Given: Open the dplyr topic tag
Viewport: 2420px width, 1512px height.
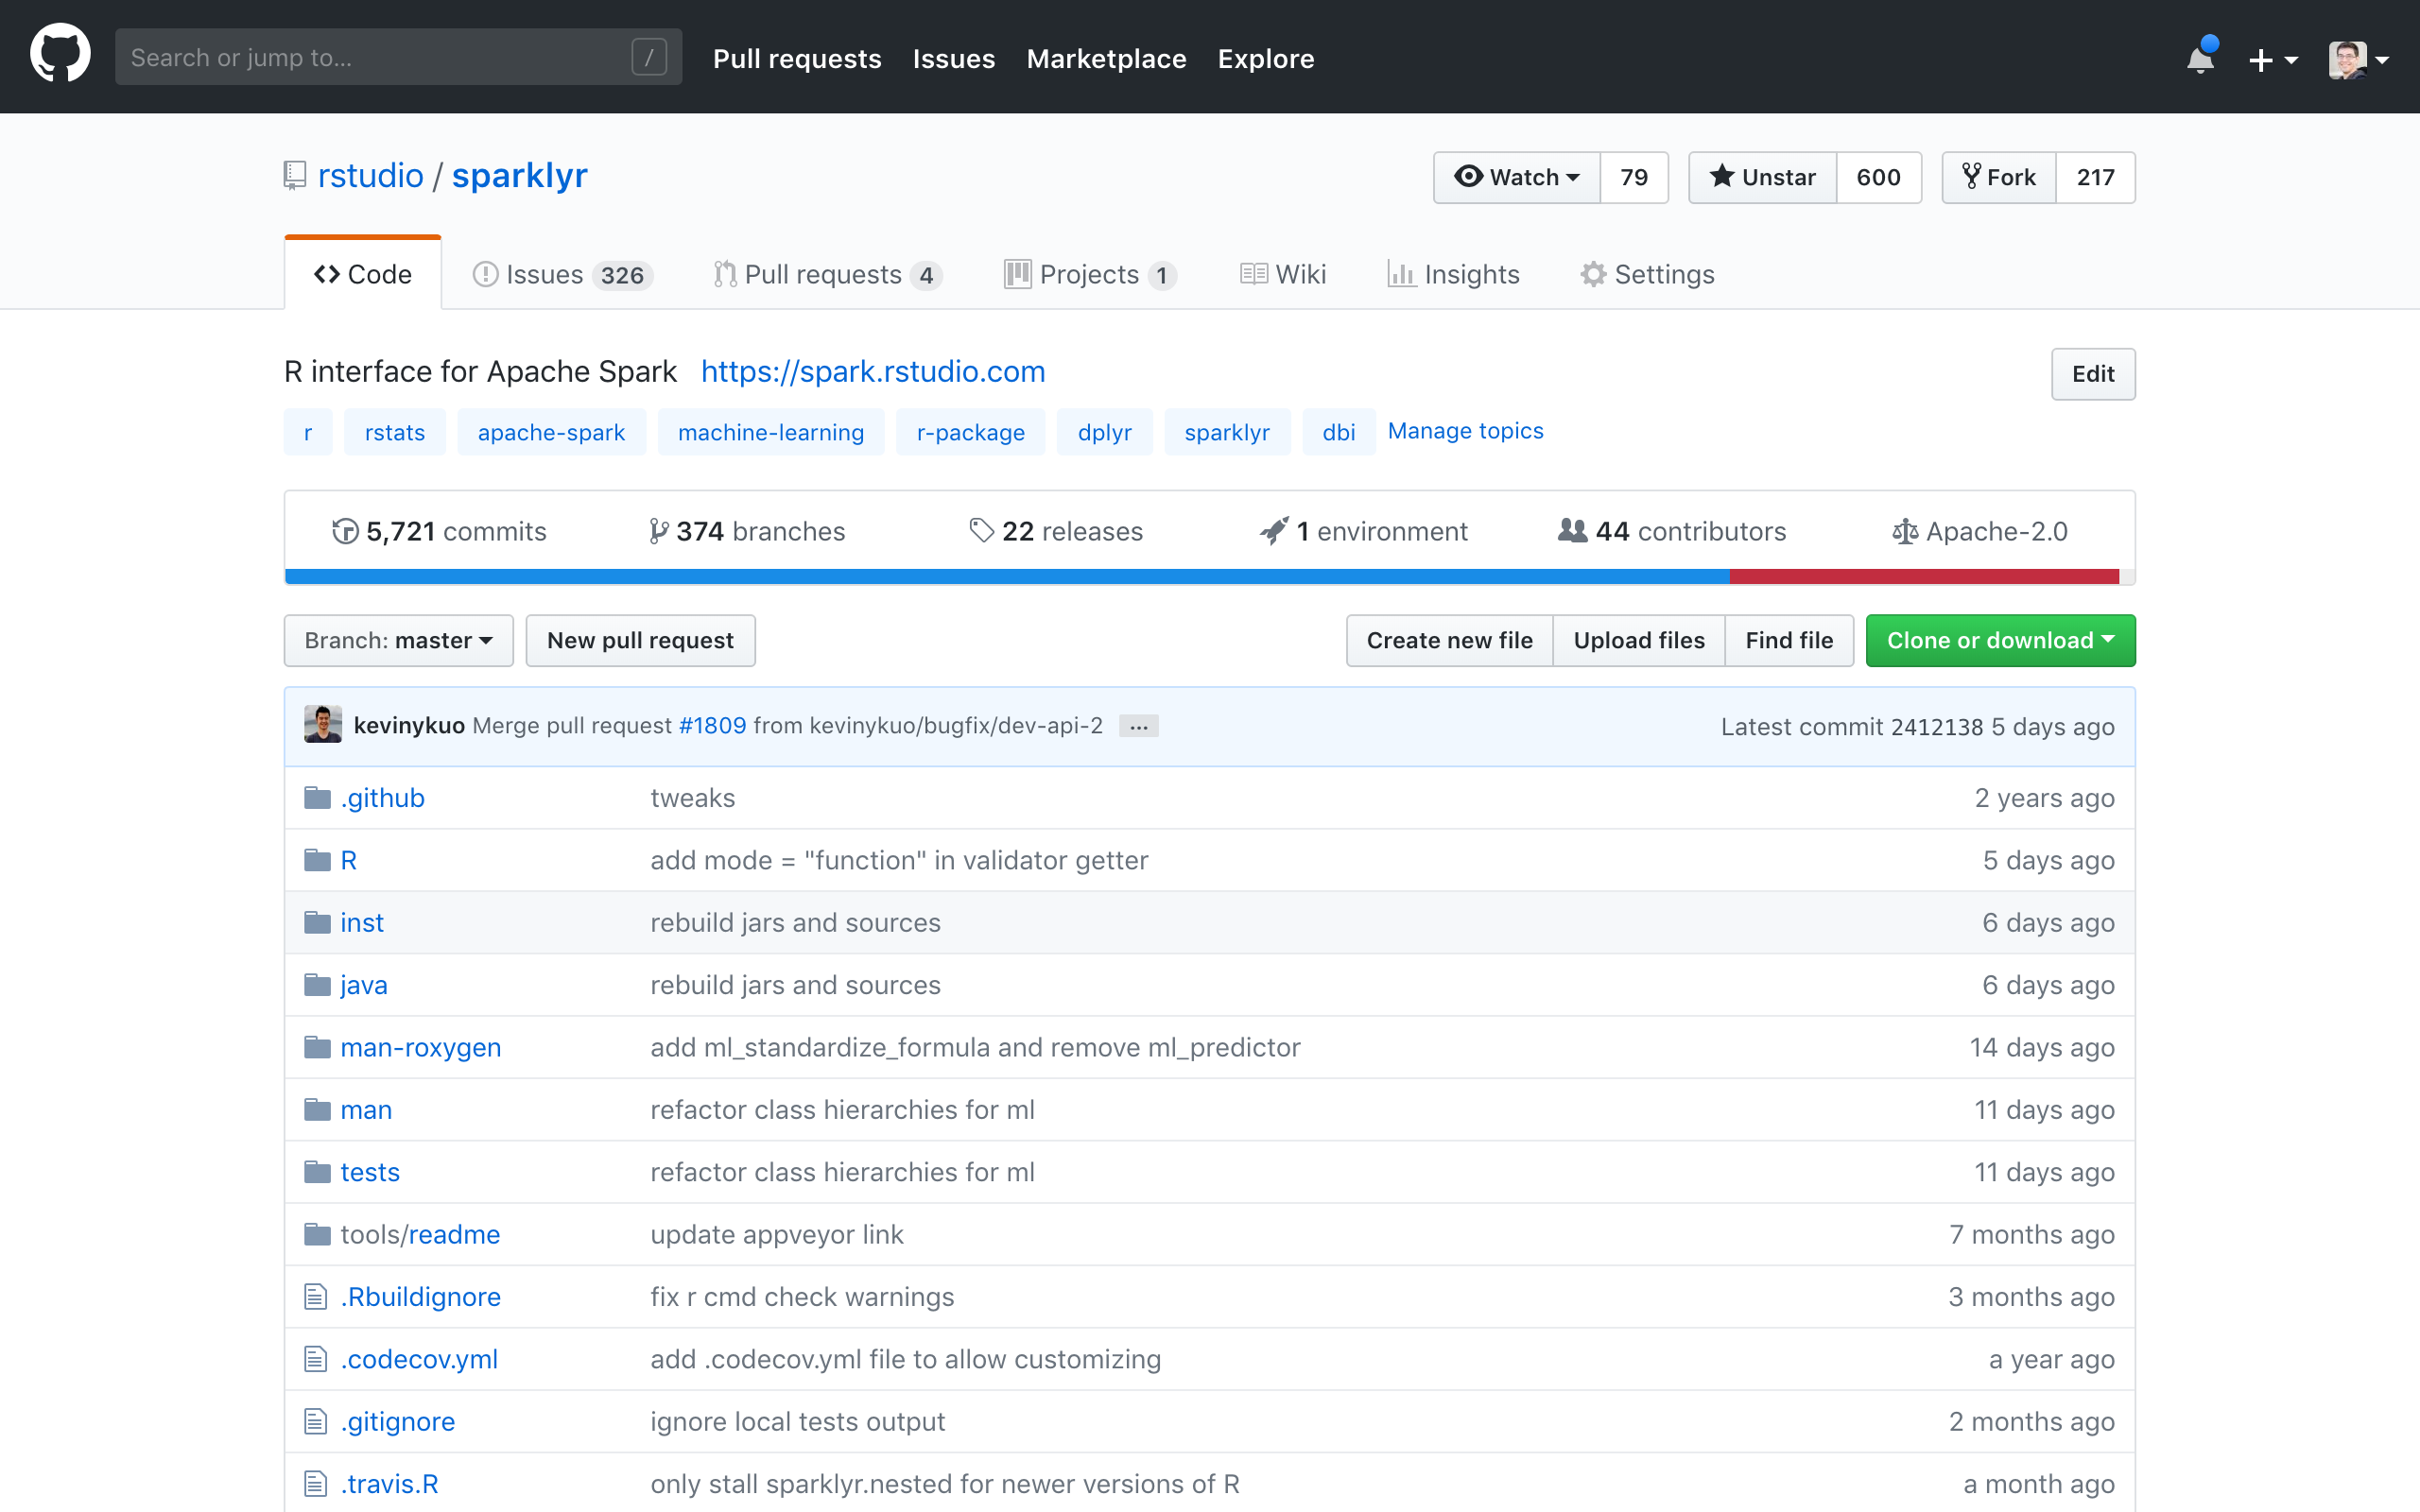Looking at the screenshot, I should (1105, 432).
